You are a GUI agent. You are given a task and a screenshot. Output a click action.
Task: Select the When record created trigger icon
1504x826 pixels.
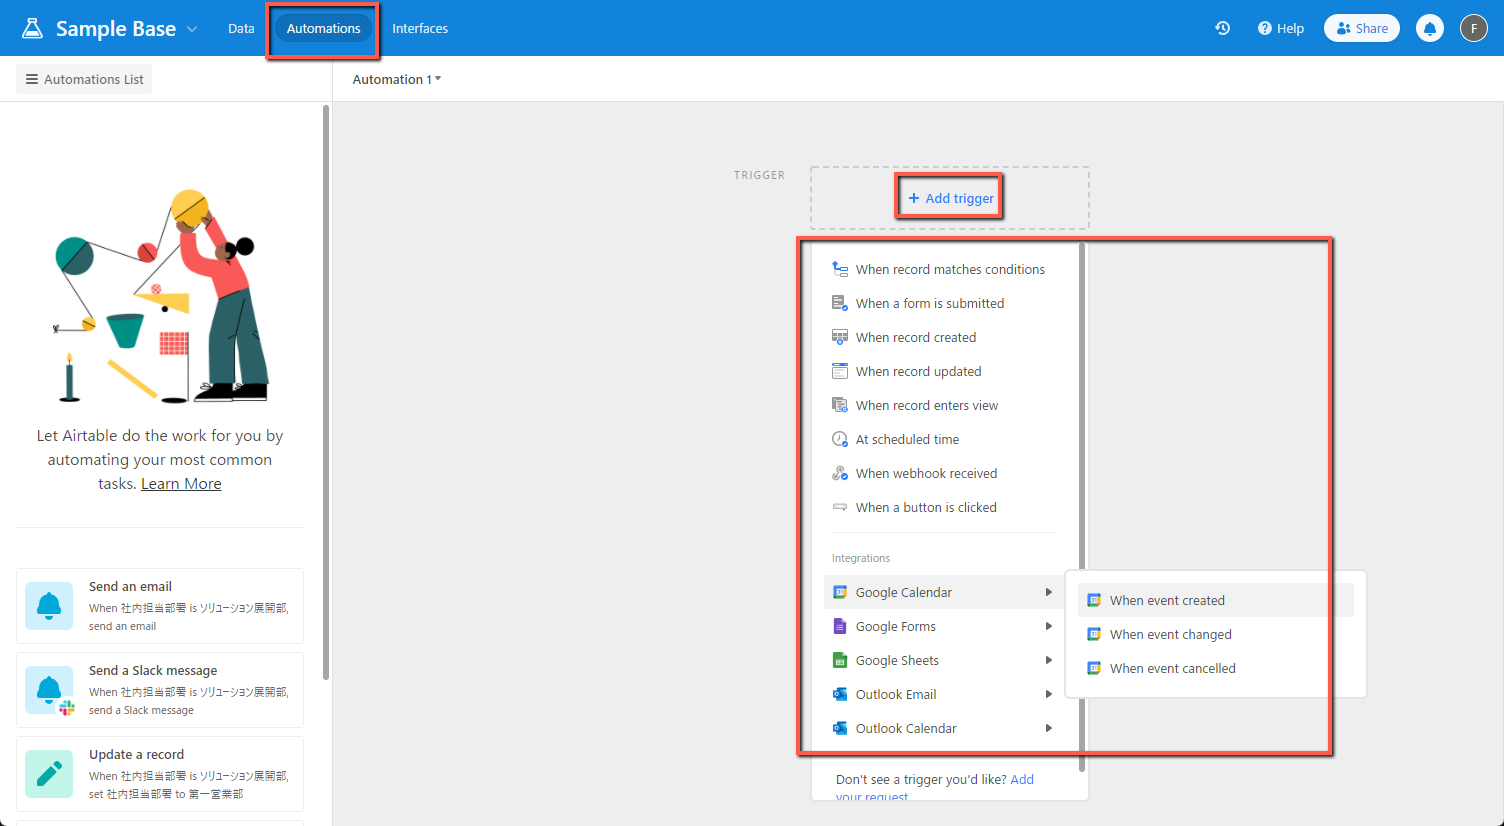[840, 337]
